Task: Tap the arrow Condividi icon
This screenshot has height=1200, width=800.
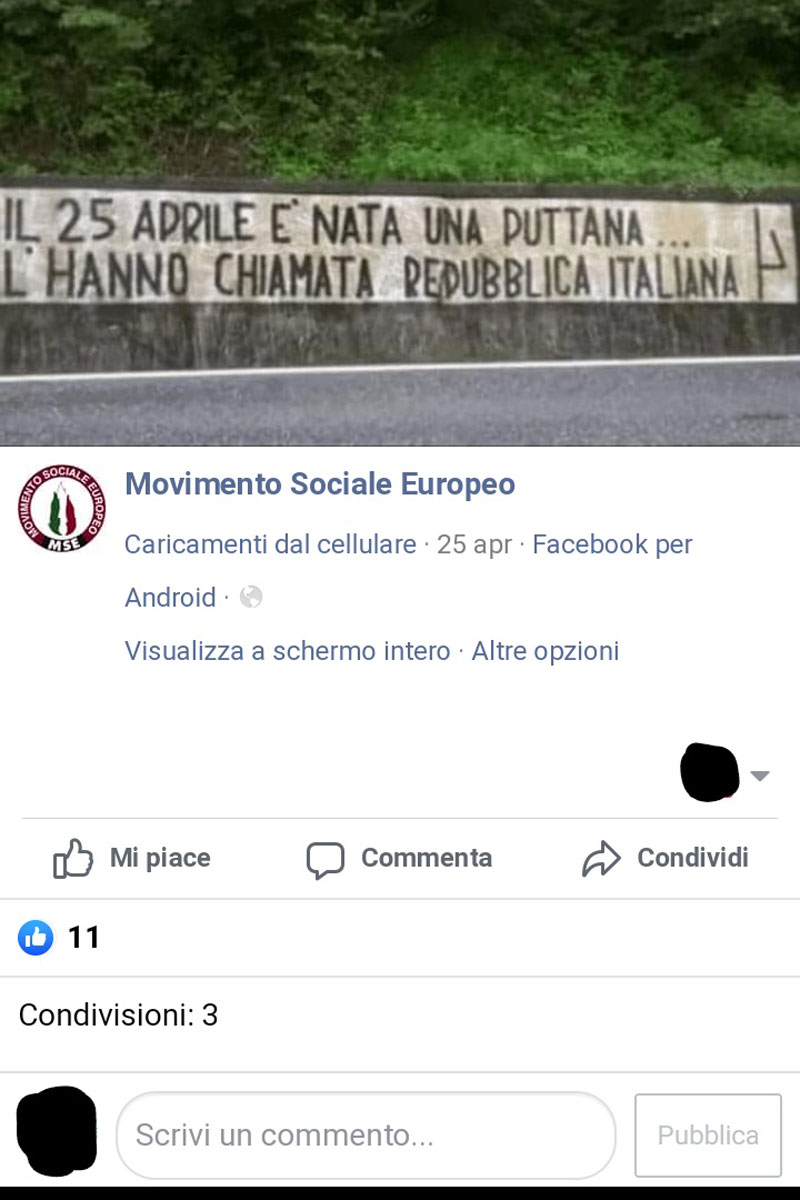Action: (601, 858)
